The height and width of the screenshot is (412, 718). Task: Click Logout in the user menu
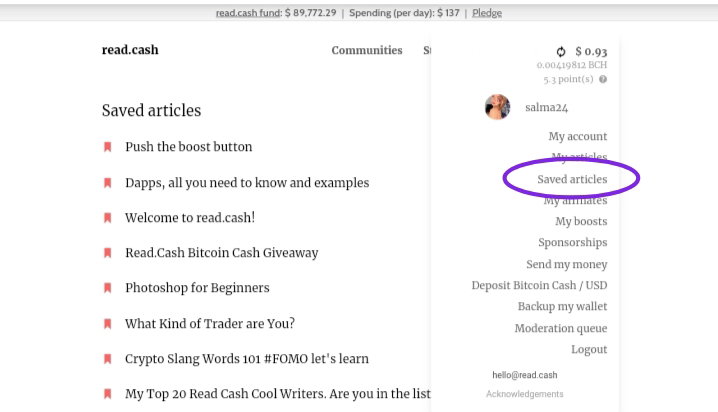pos(589,350)
